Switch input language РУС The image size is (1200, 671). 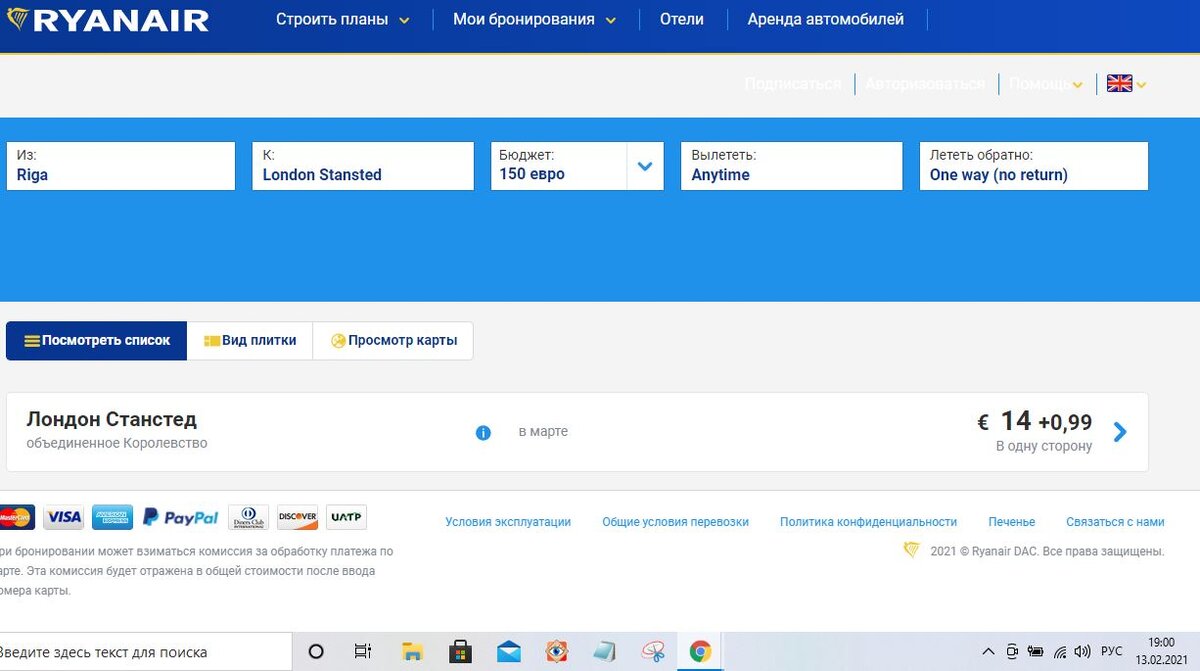[x=1112, y=652]
